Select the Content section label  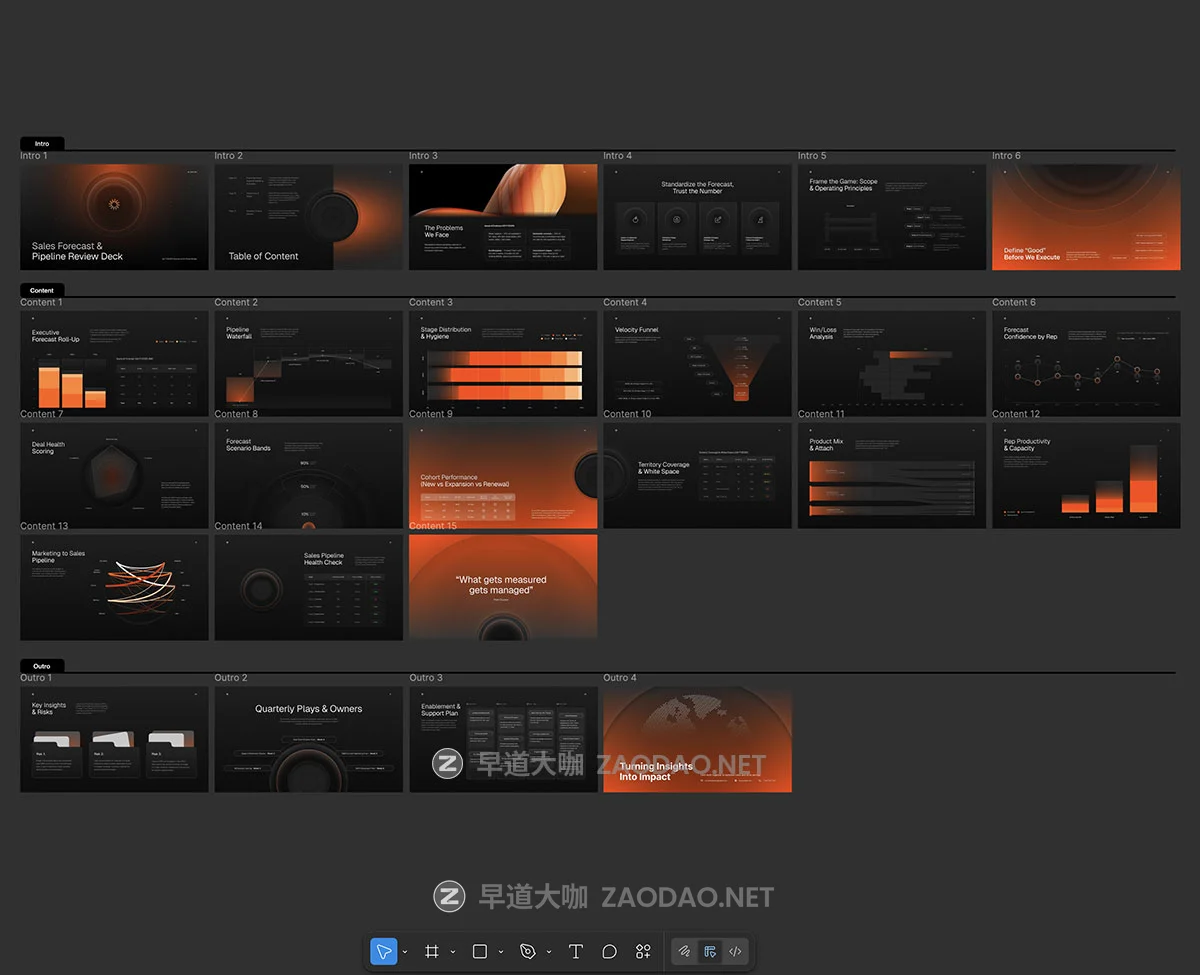click(42, 290)
